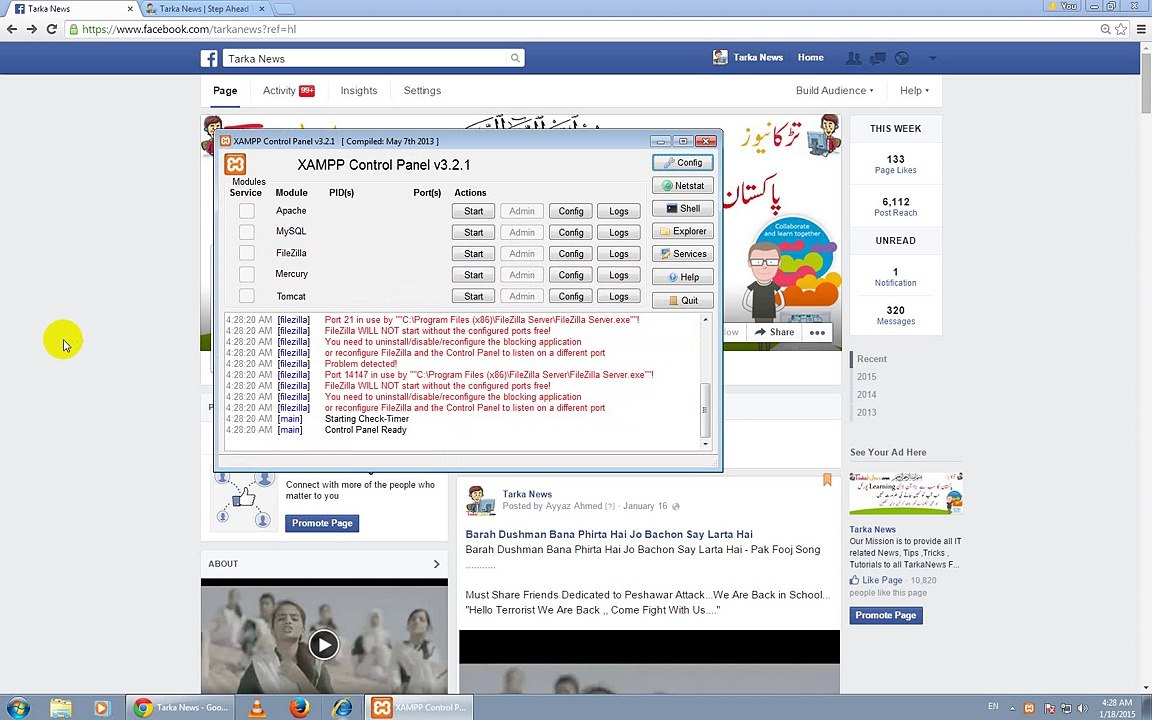Image resolution: width=1152 pixels, height=720 pixels.
Task: Expand the ABOUT section chevron
Action: coord(436,564)
